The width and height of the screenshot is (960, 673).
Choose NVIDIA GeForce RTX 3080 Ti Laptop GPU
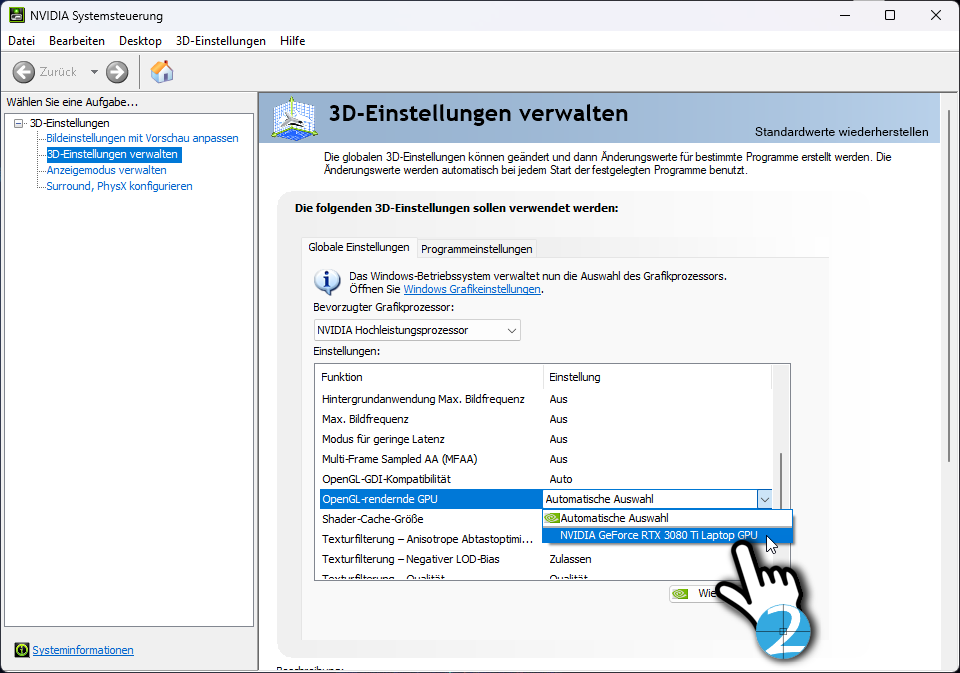click(x=667, y=535)
